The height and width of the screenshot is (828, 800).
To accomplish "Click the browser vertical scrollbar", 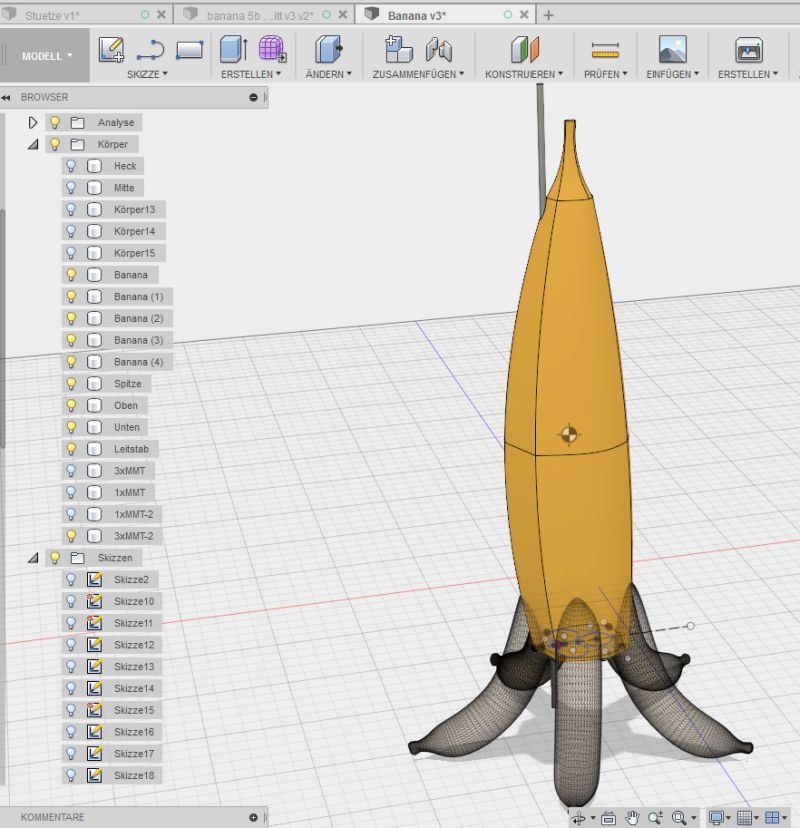I will pyautogui.click(x=3, y=327).
